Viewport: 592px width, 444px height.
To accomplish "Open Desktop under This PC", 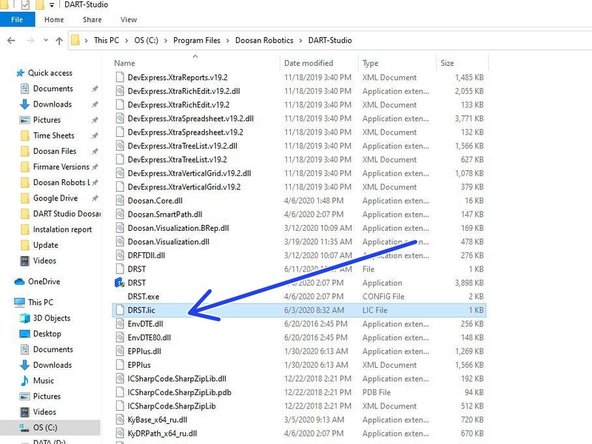I will 47,333.
